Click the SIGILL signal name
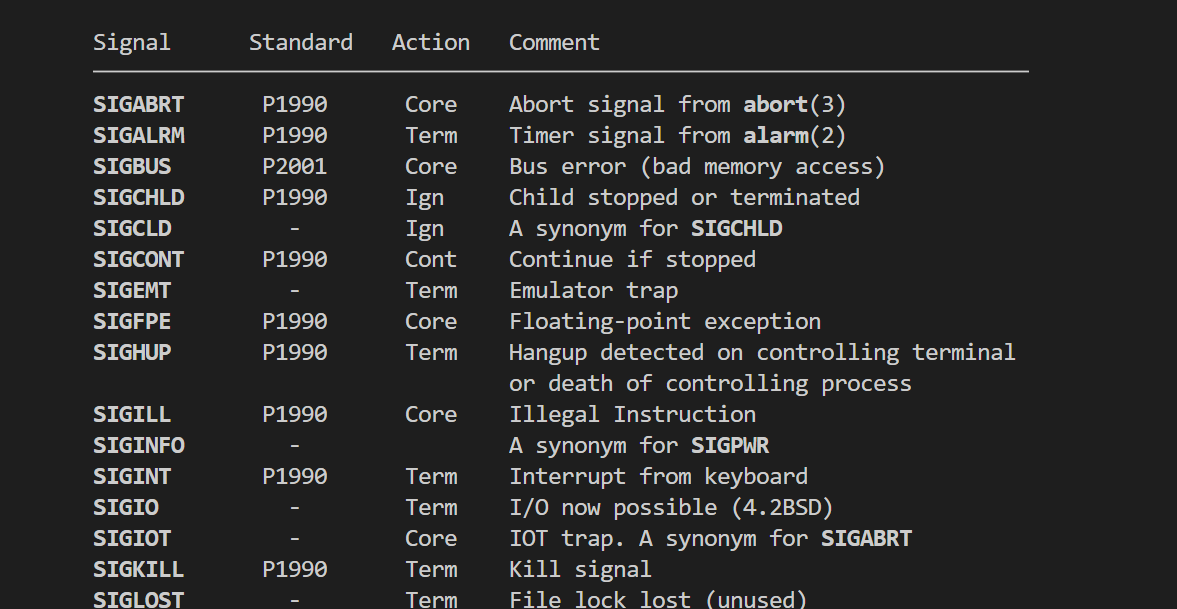This screenshot has width=1177, height=609. pos(132,414)
